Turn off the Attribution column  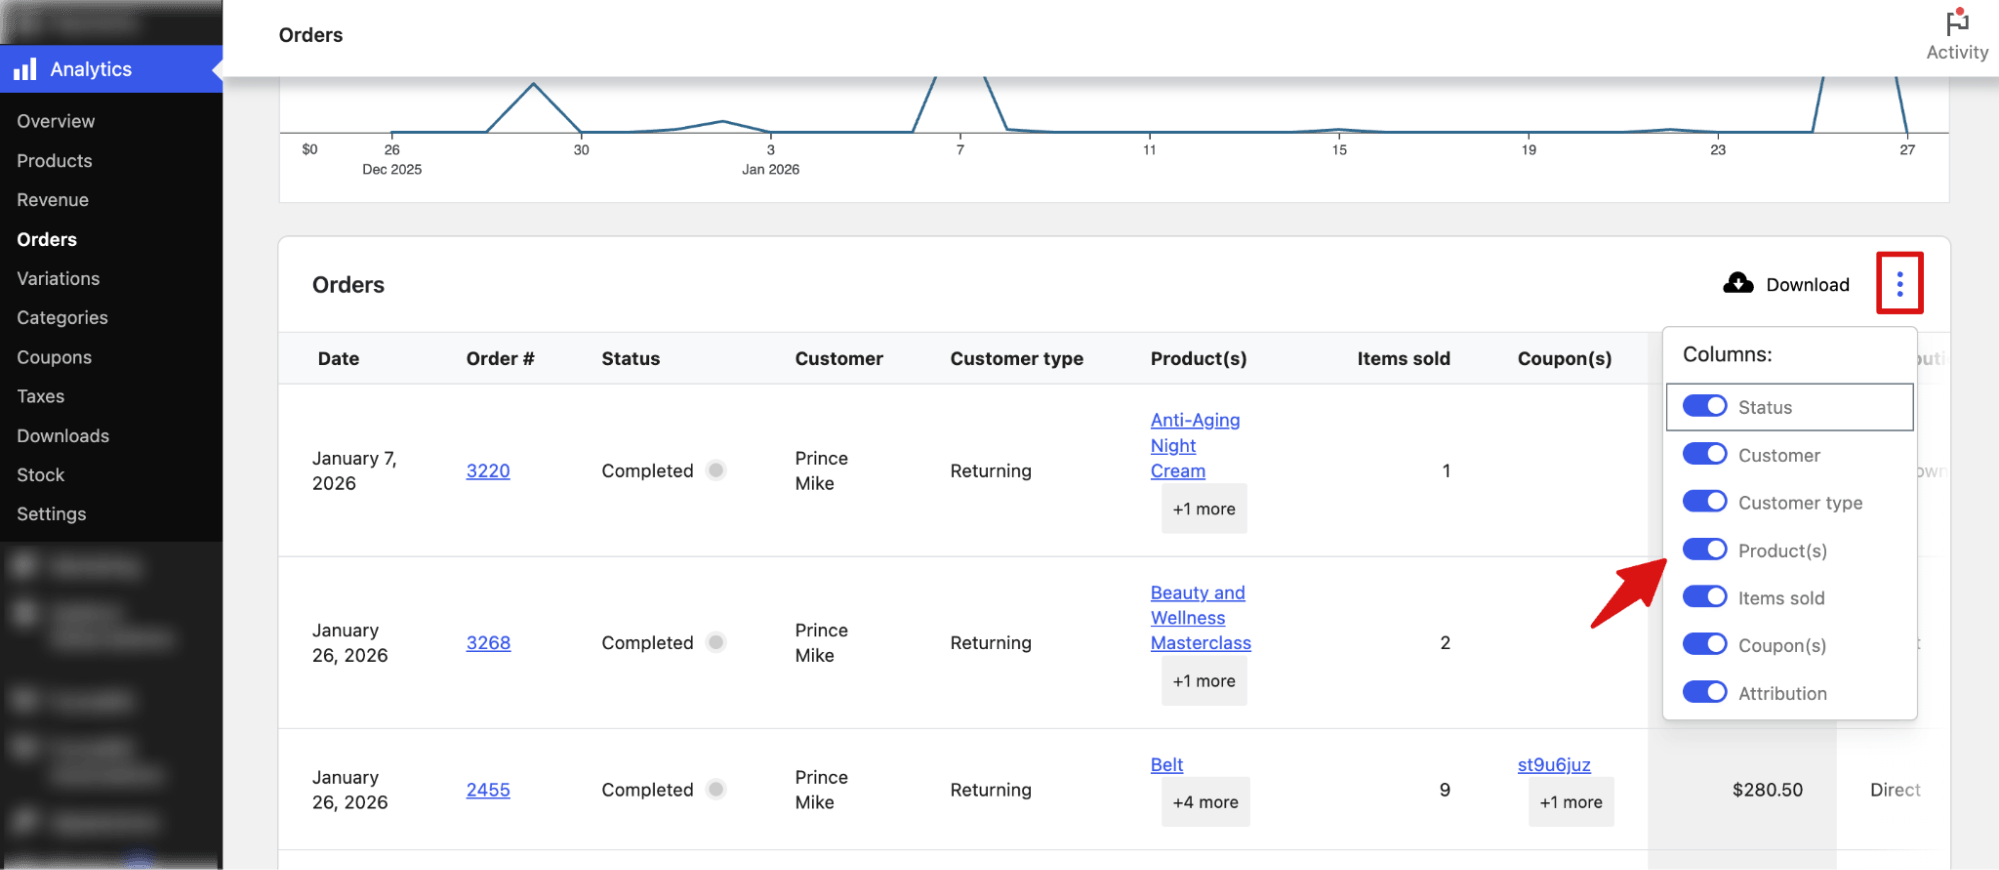click(x=1705, y=692)
